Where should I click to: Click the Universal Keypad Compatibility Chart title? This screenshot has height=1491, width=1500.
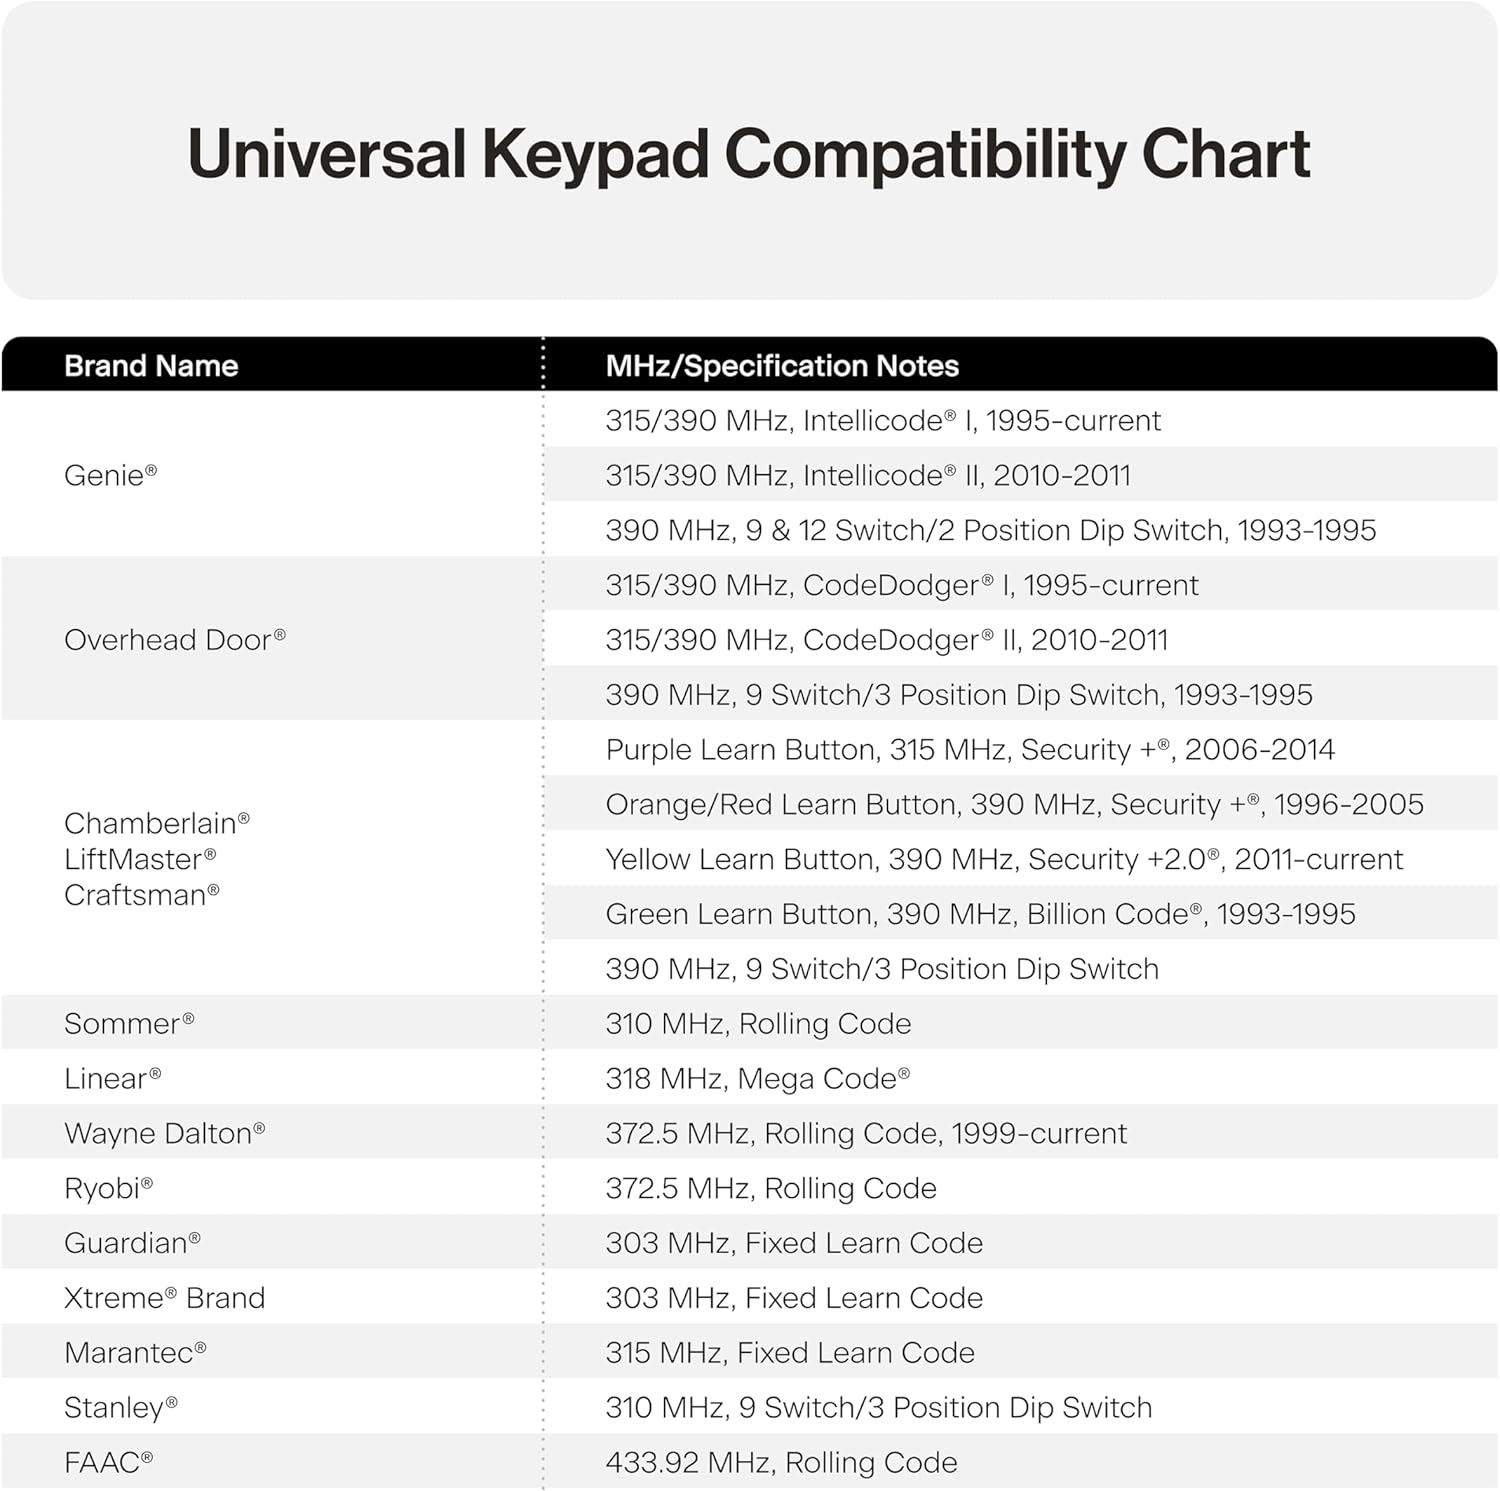click(748, 155)
